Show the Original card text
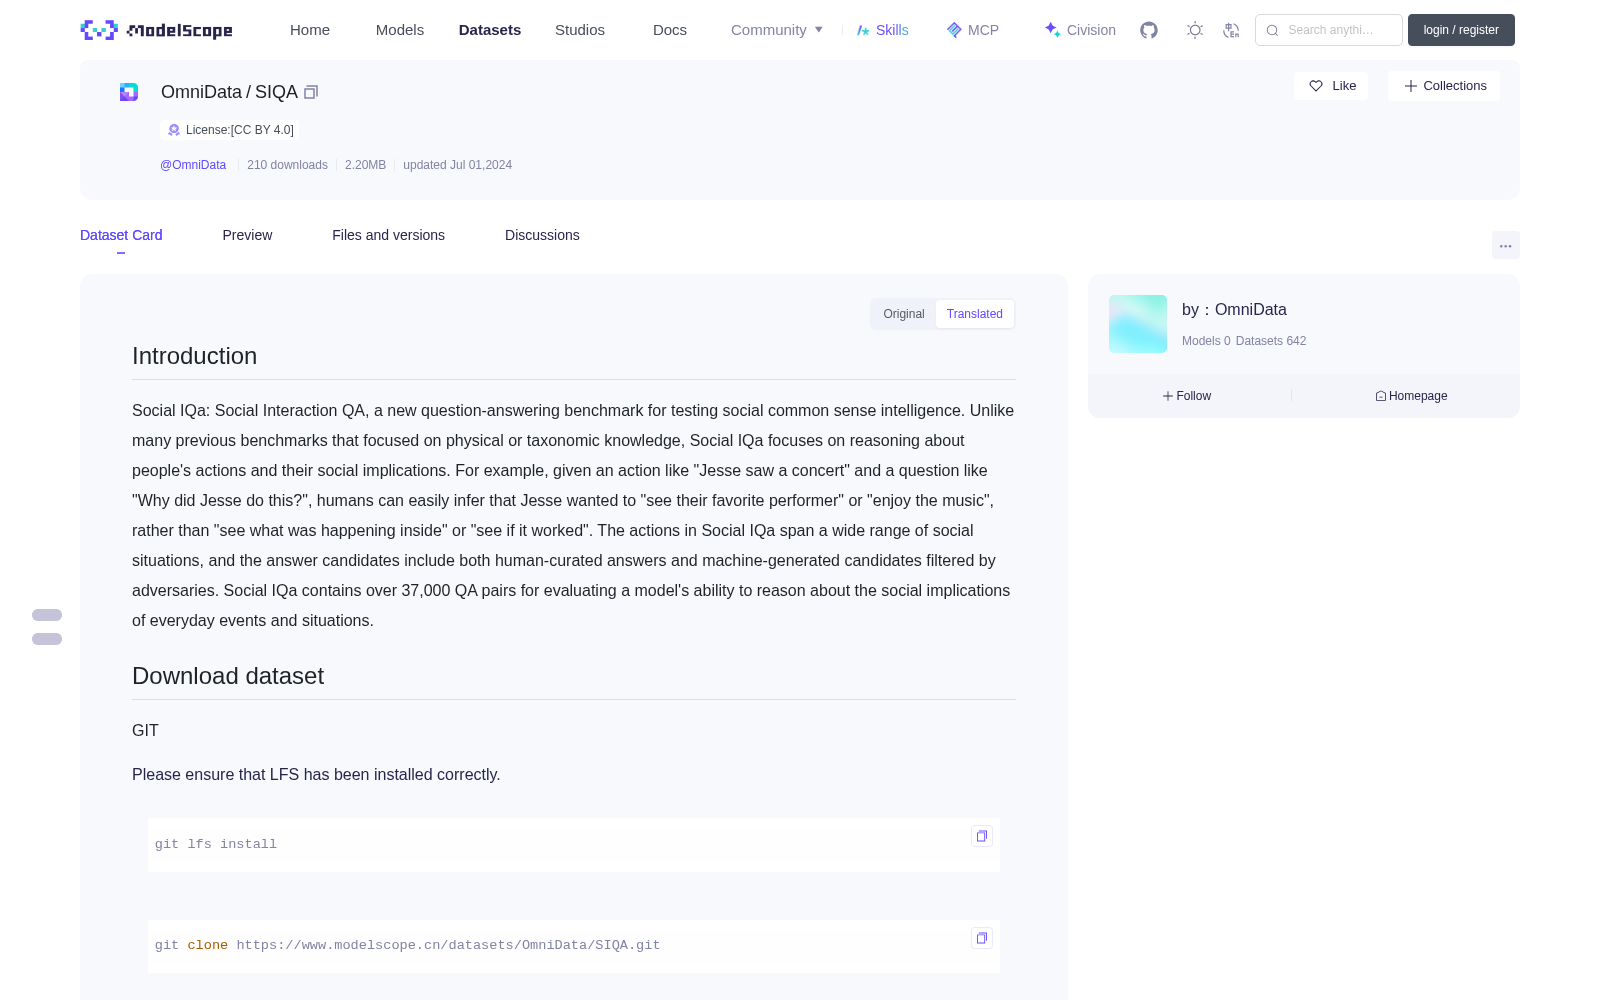Viewport: 1600px width, 1000px height. pyautogui.click(x=904, y=314)
